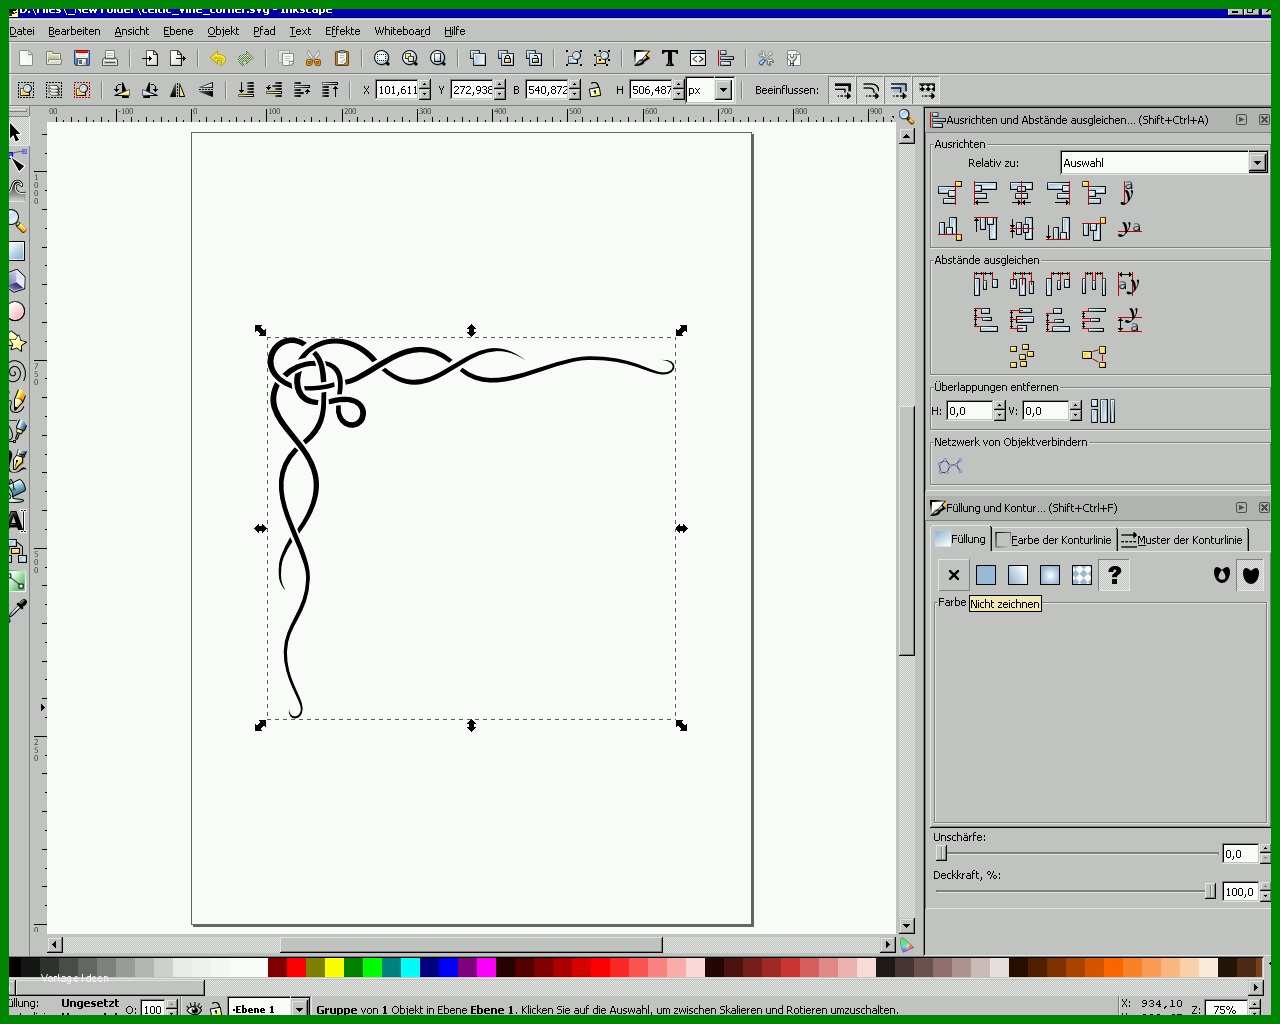The image size is (1280, 1024).
Task: Click the Deckkraft opacity slider handle
Action: click(x=1210, y=891)
